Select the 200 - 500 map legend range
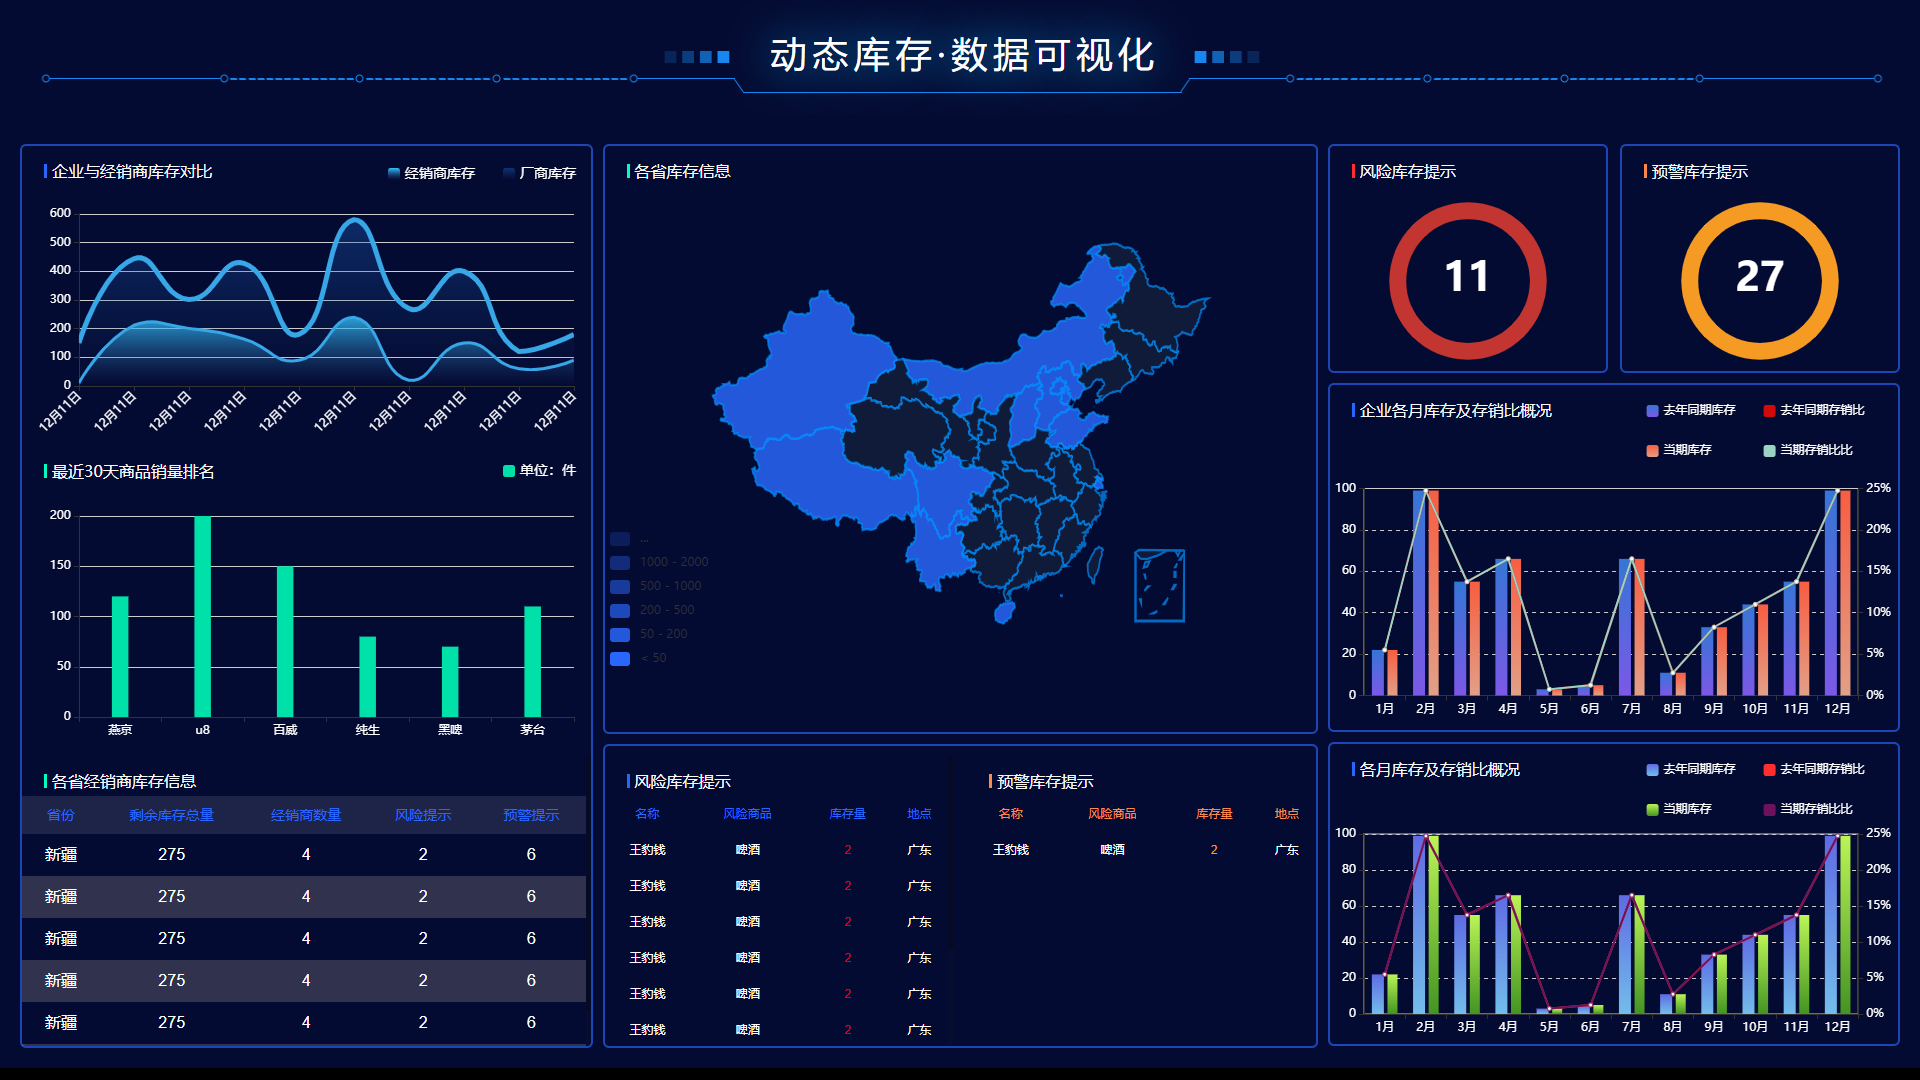This screenshot has height=1080, width=1920. pyautogui.click(x=620, y=610)
